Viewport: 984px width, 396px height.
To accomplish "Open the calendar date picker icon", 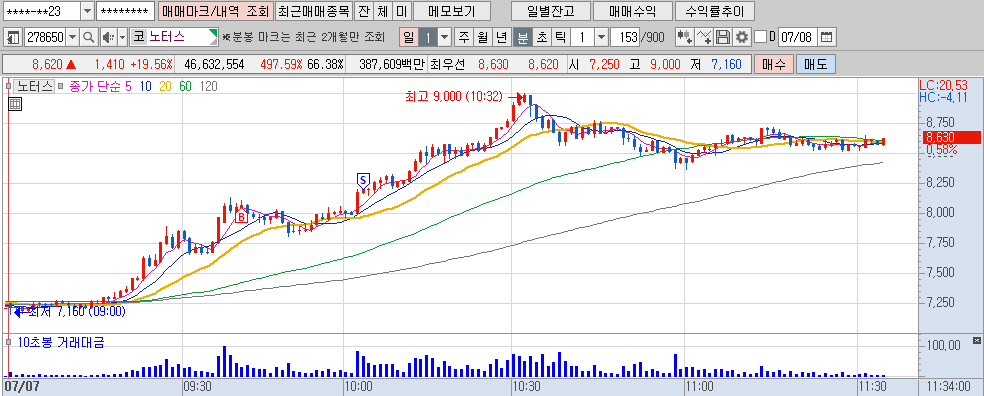I will tap(827, 38).
